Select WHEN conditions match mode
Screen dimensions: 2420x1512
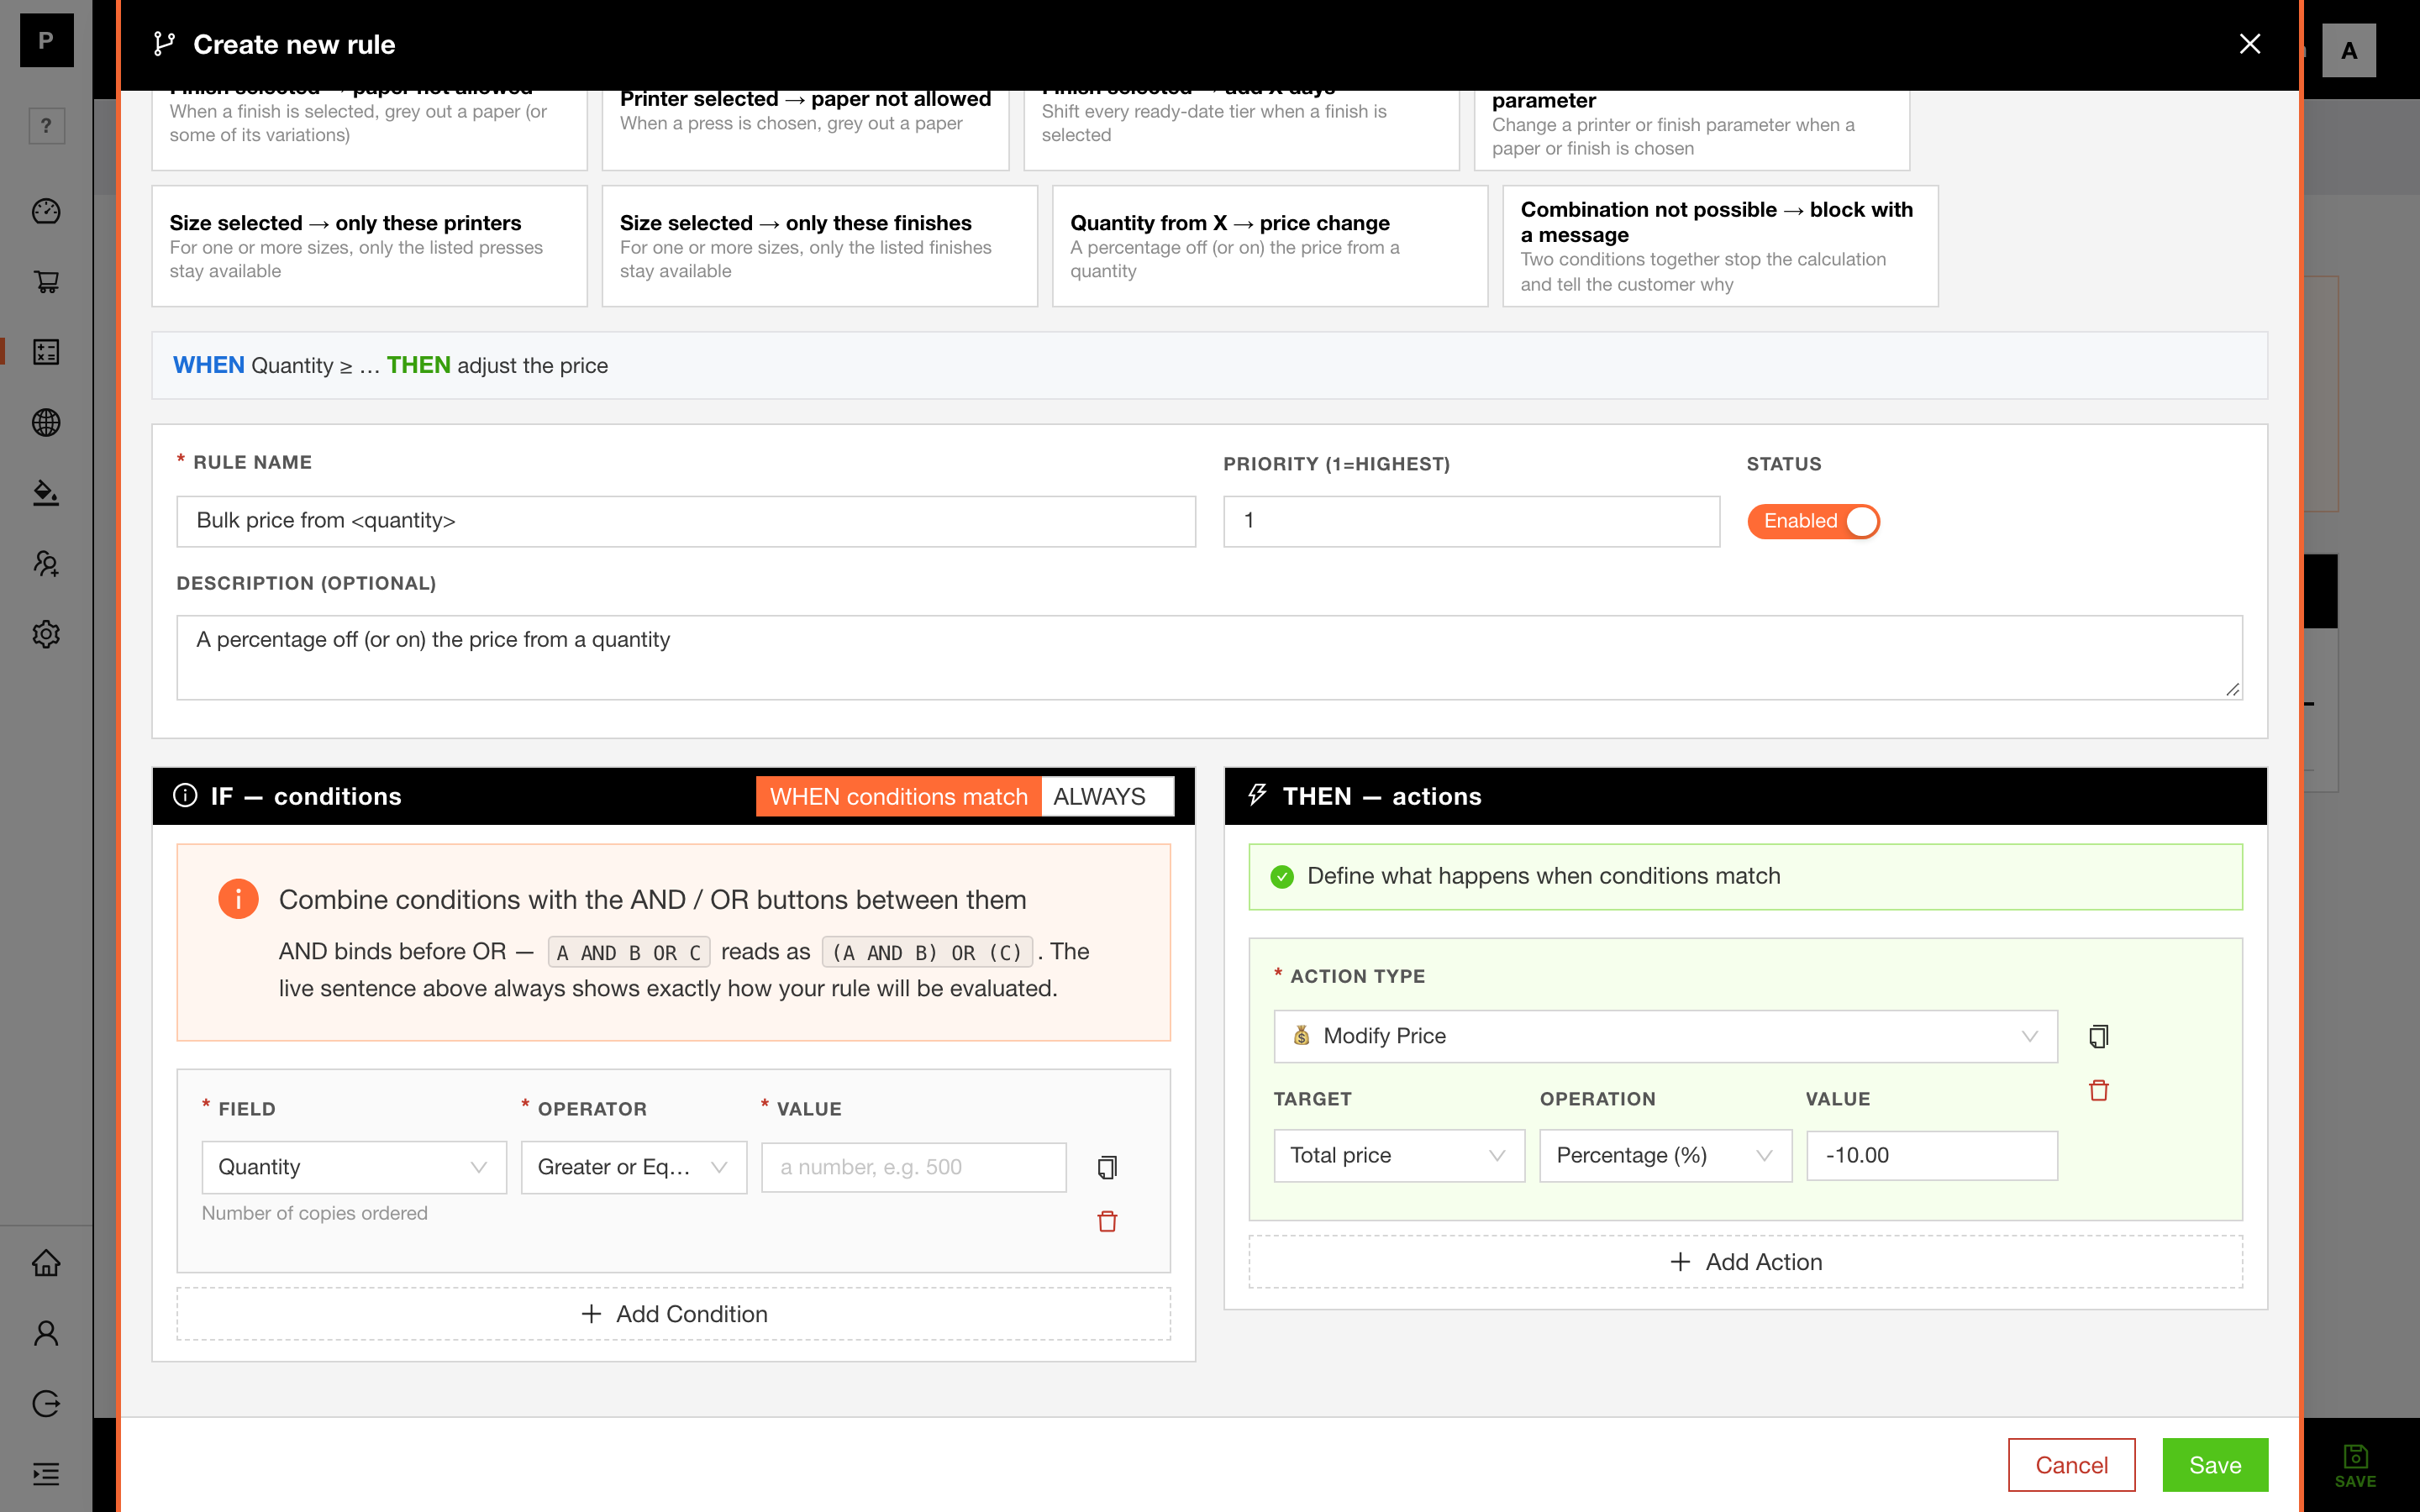click(898, 796)
